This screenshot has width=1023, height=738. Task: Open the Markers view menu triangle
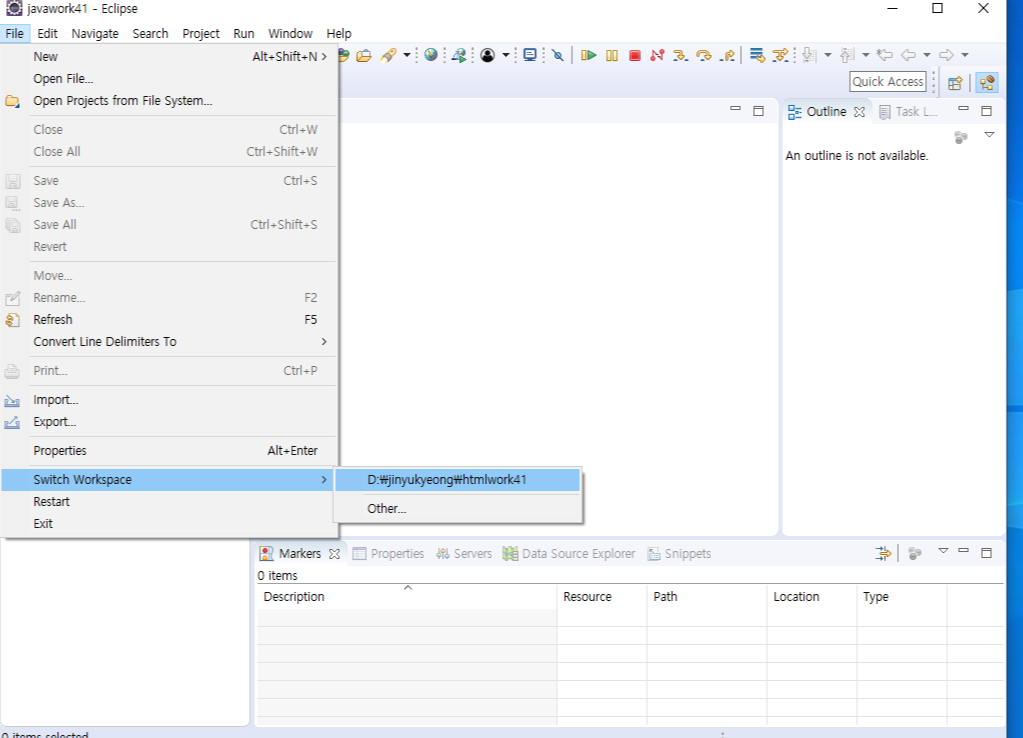point(943,551)
